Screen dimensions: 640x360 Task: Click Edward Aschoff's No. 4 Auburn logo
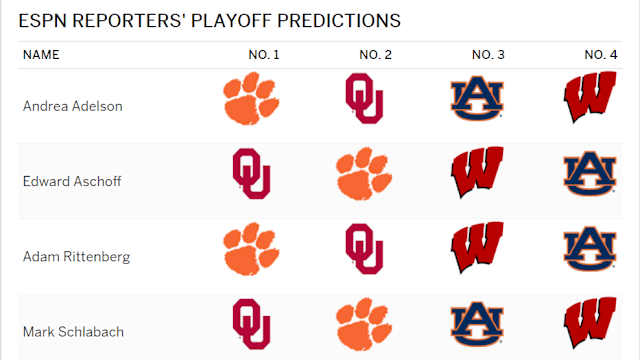point(590,173)
